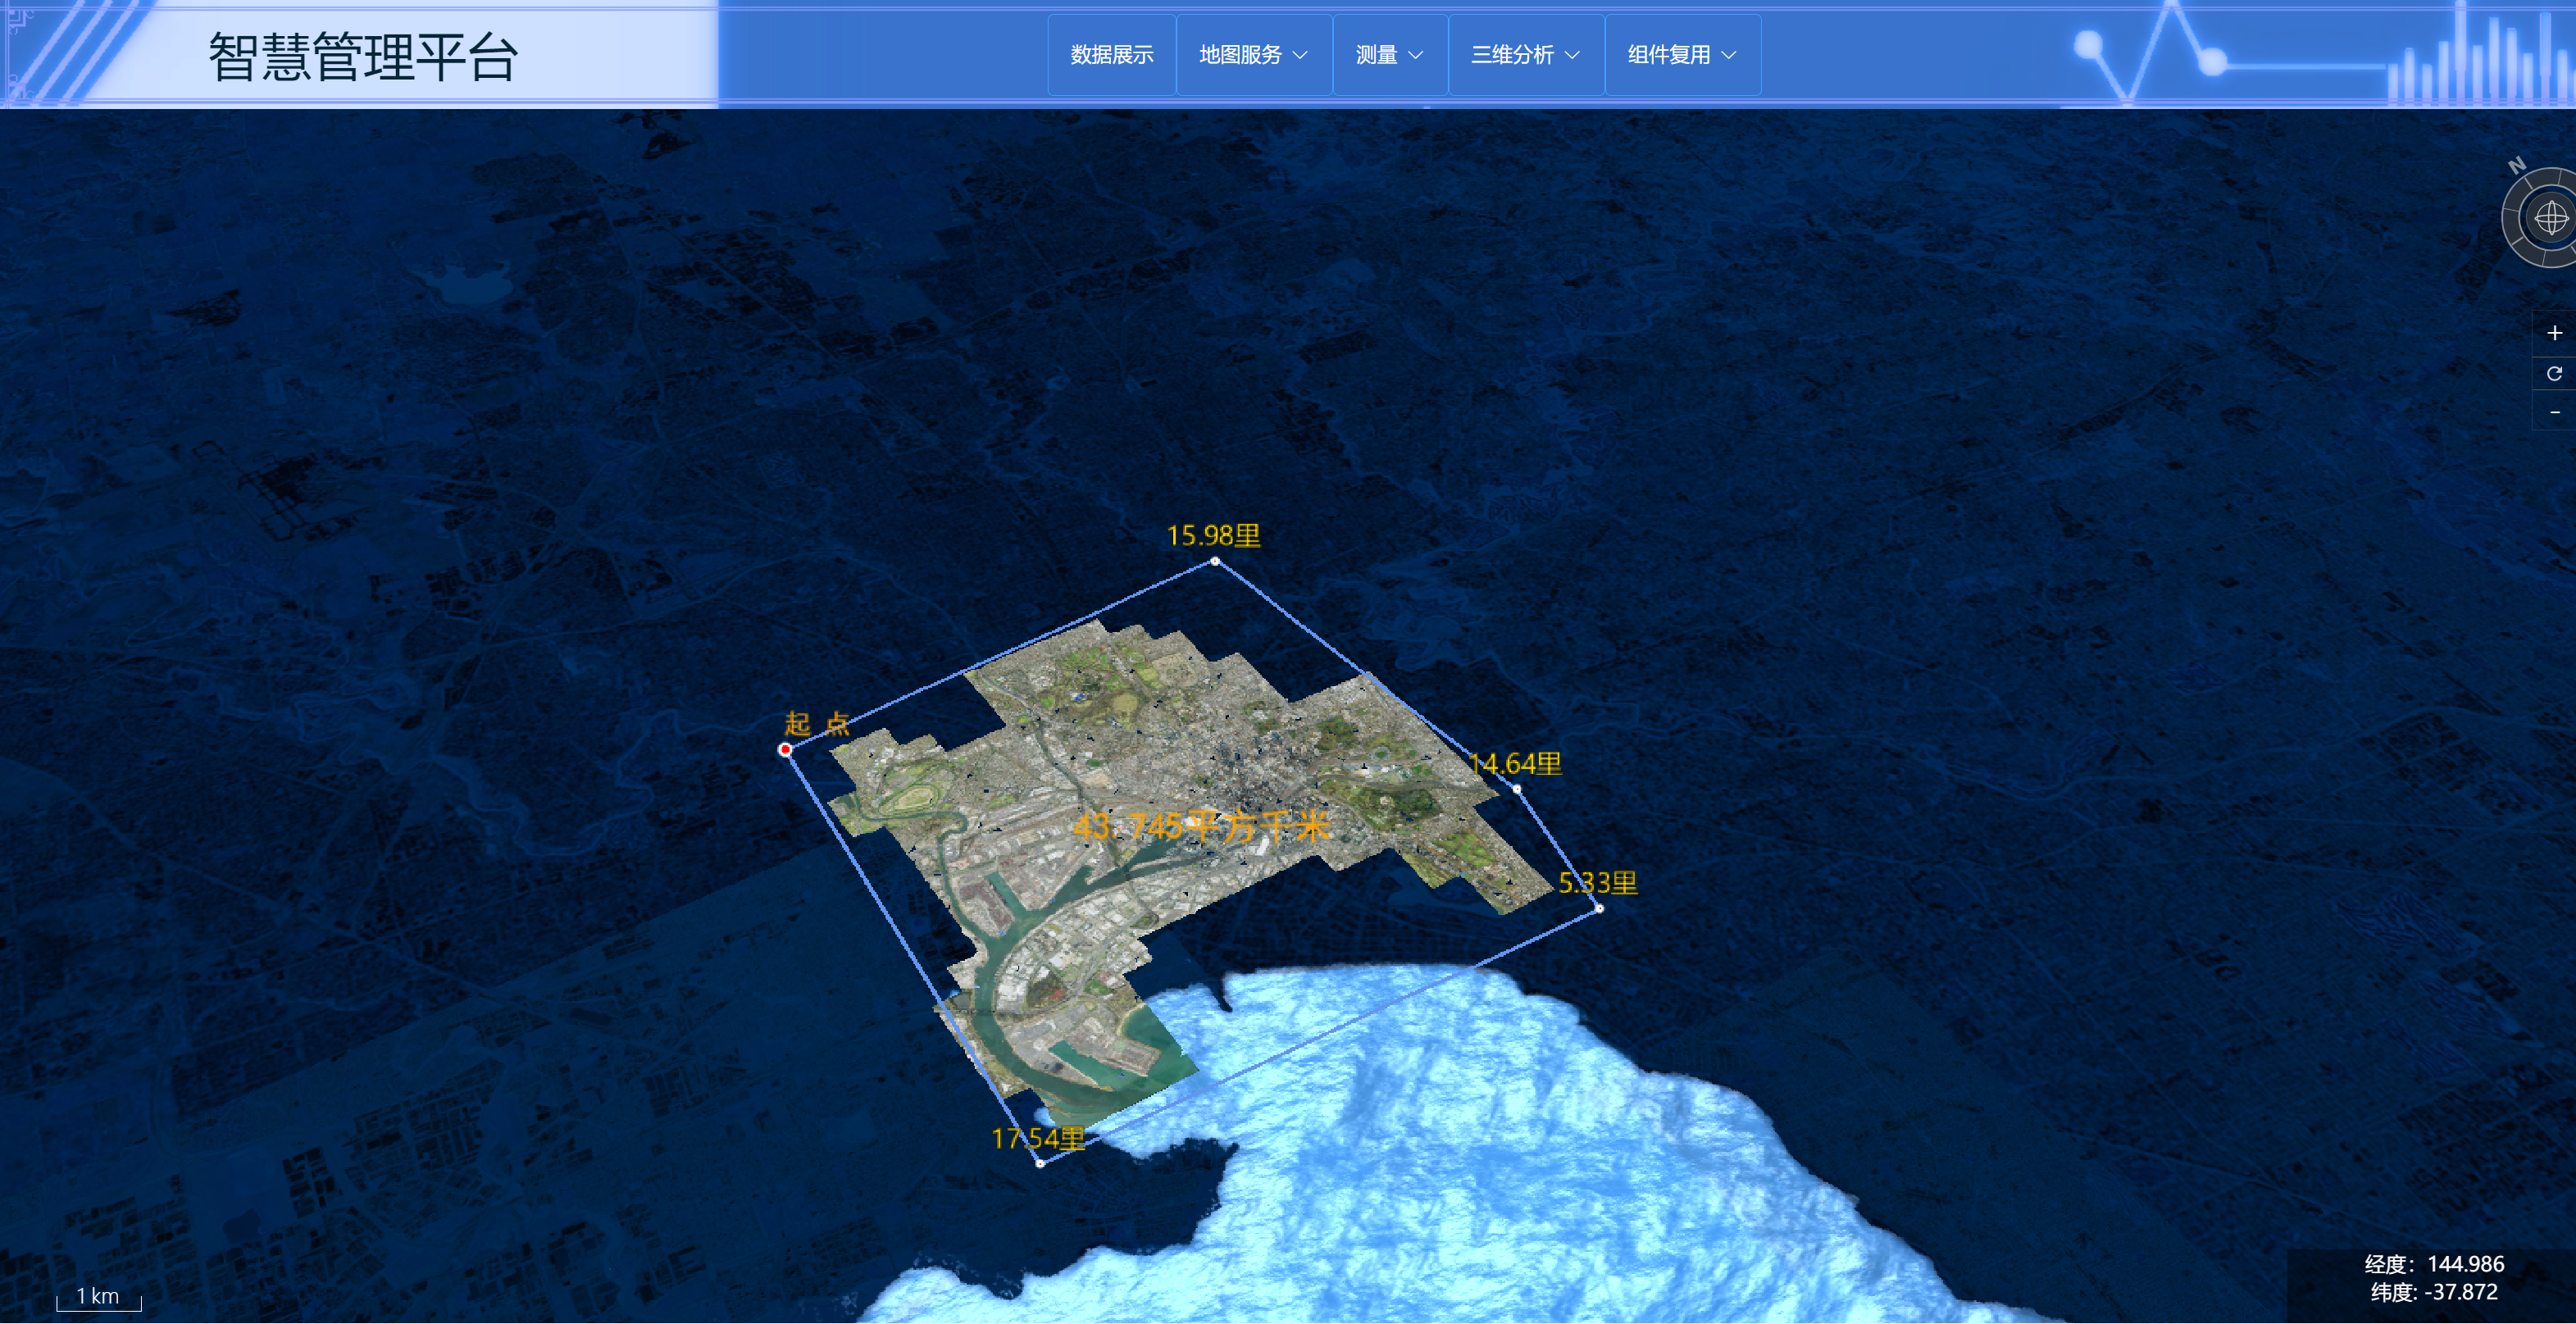Screen dimensions: 2576x1324
Task: Click the 智慧管理平台 title
Action: pos(363,57)
